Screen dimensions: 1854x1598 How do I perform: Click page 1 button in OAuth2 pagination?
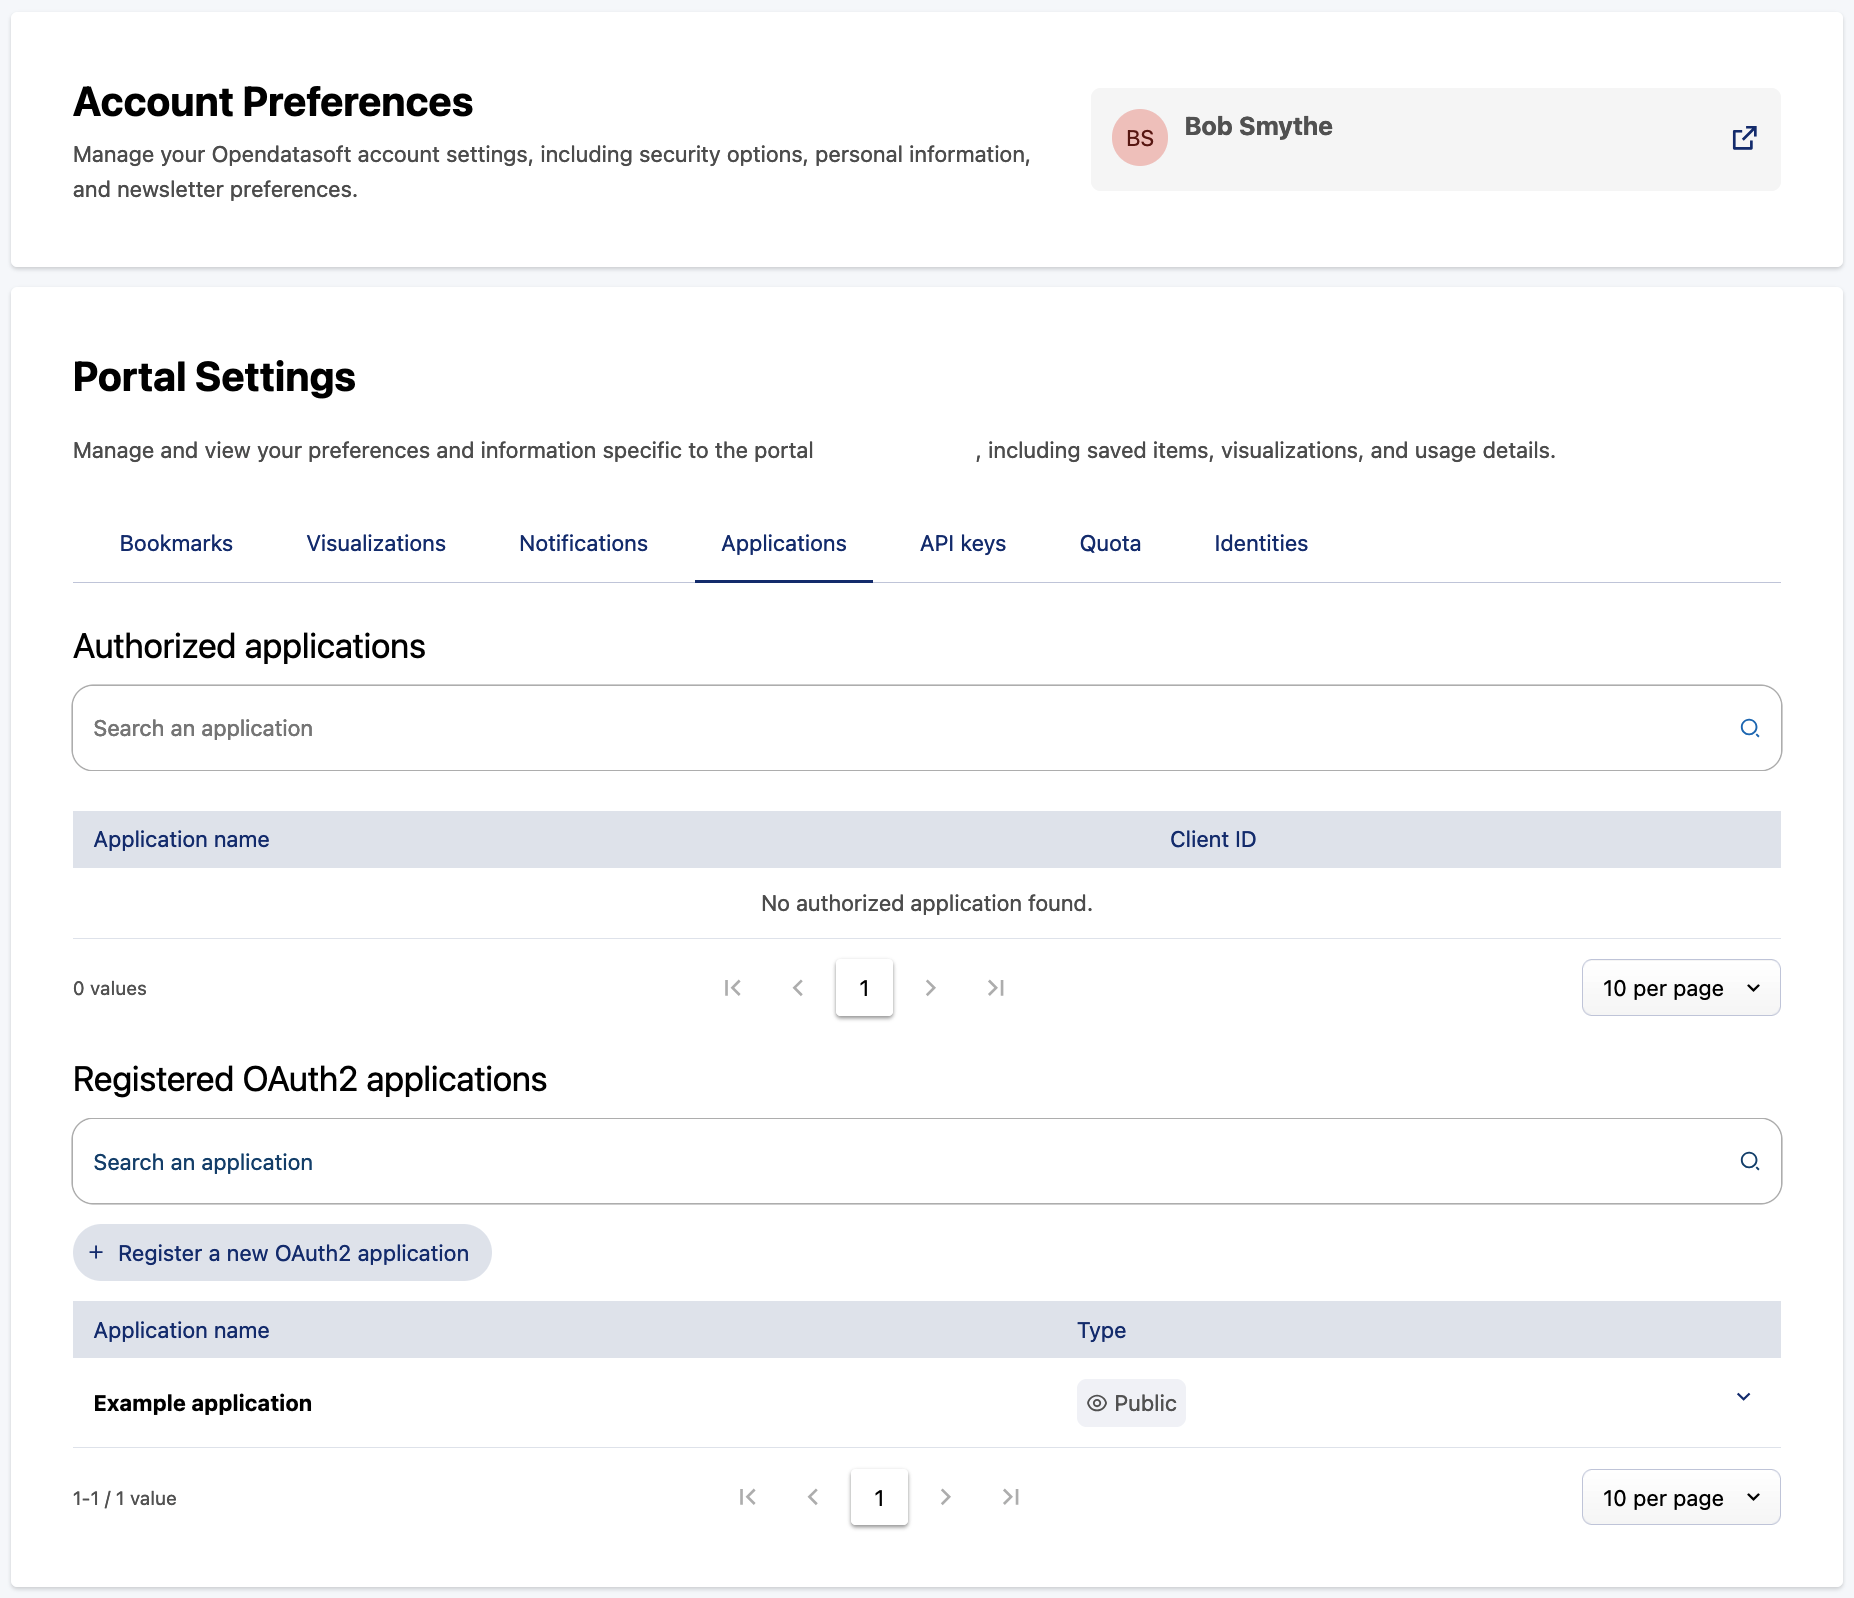(x=879, y=1497)
